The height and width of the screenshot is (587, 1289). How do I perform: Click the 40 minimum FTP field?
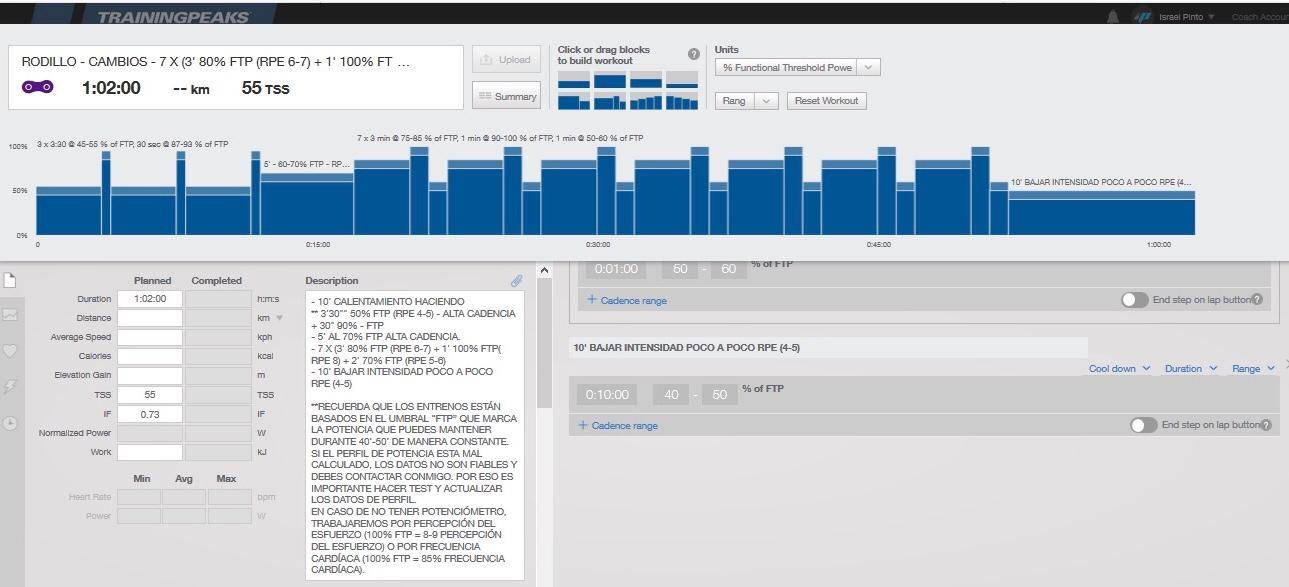pos(671,395)
